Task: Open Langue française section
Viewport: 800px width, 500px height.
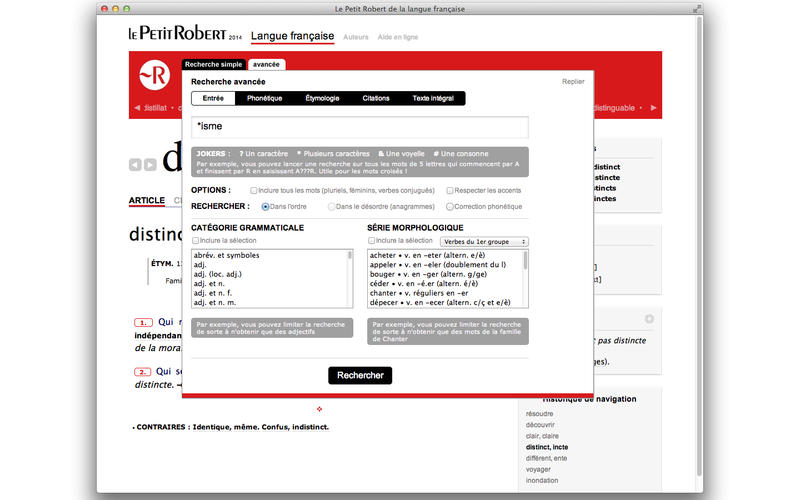Action: (292, 36)
